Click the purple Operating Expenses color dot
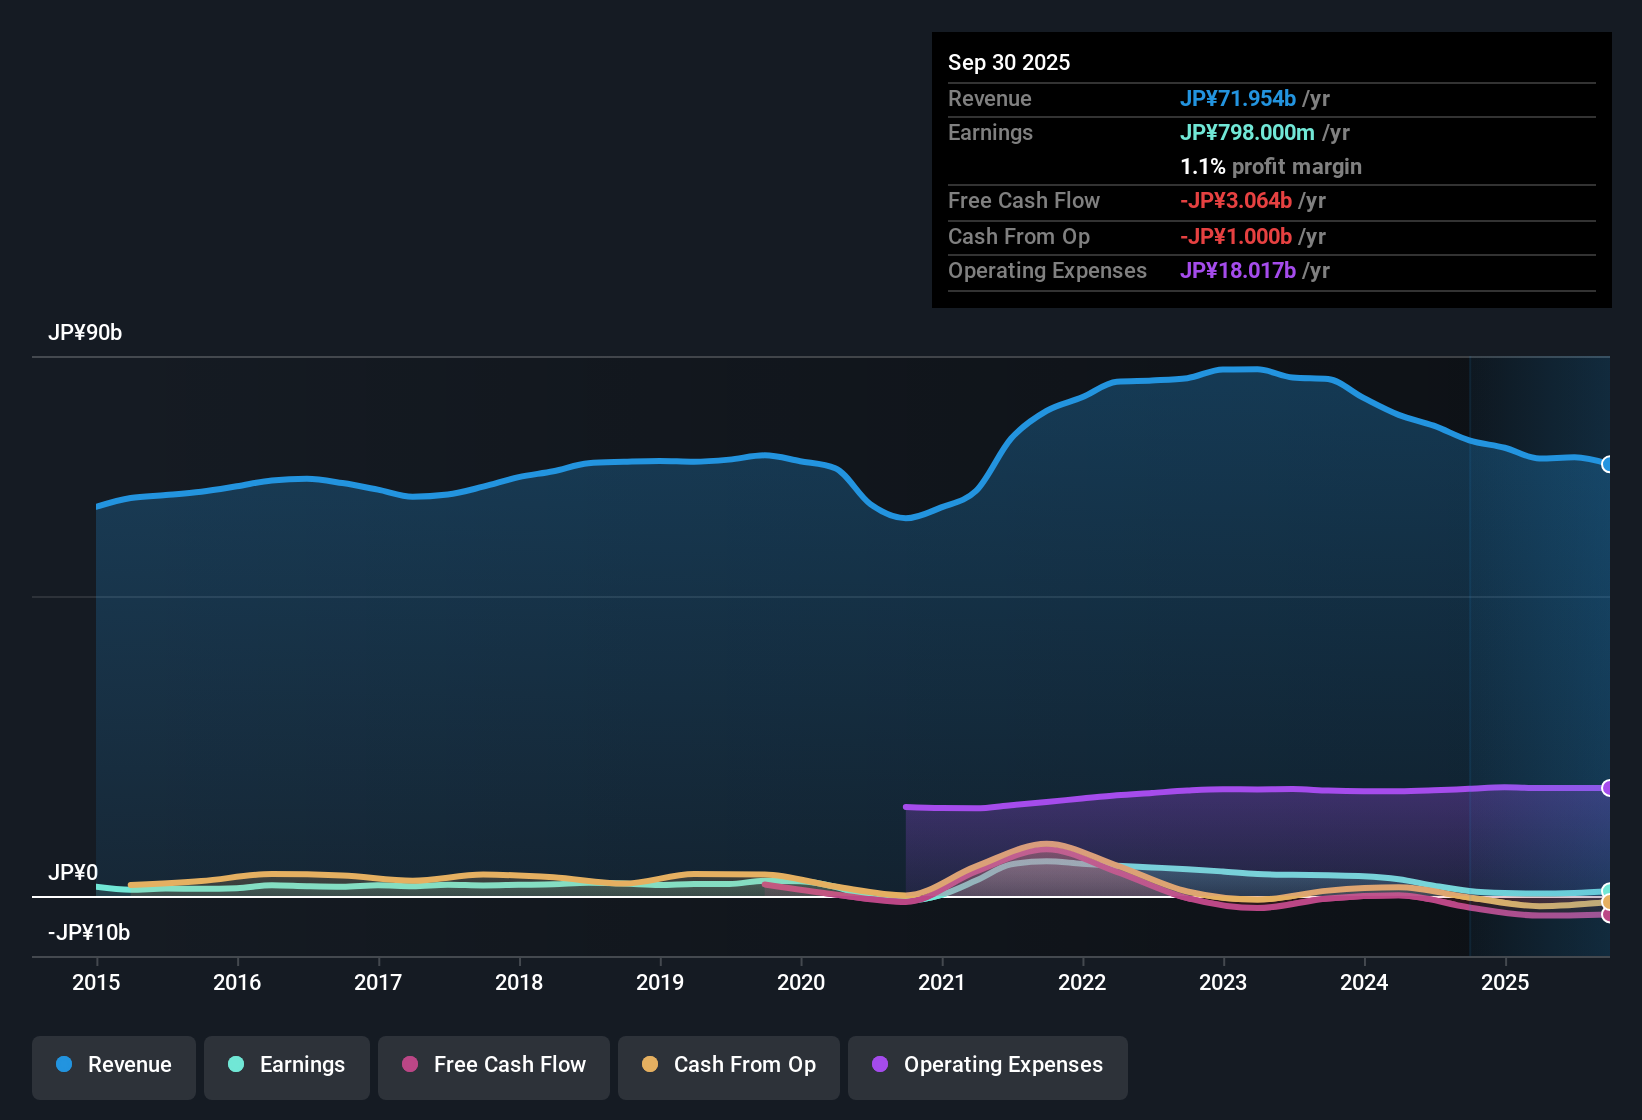Image resolution: width=1642 pixels, height=1120 pixels. (x=878, y=1065)
